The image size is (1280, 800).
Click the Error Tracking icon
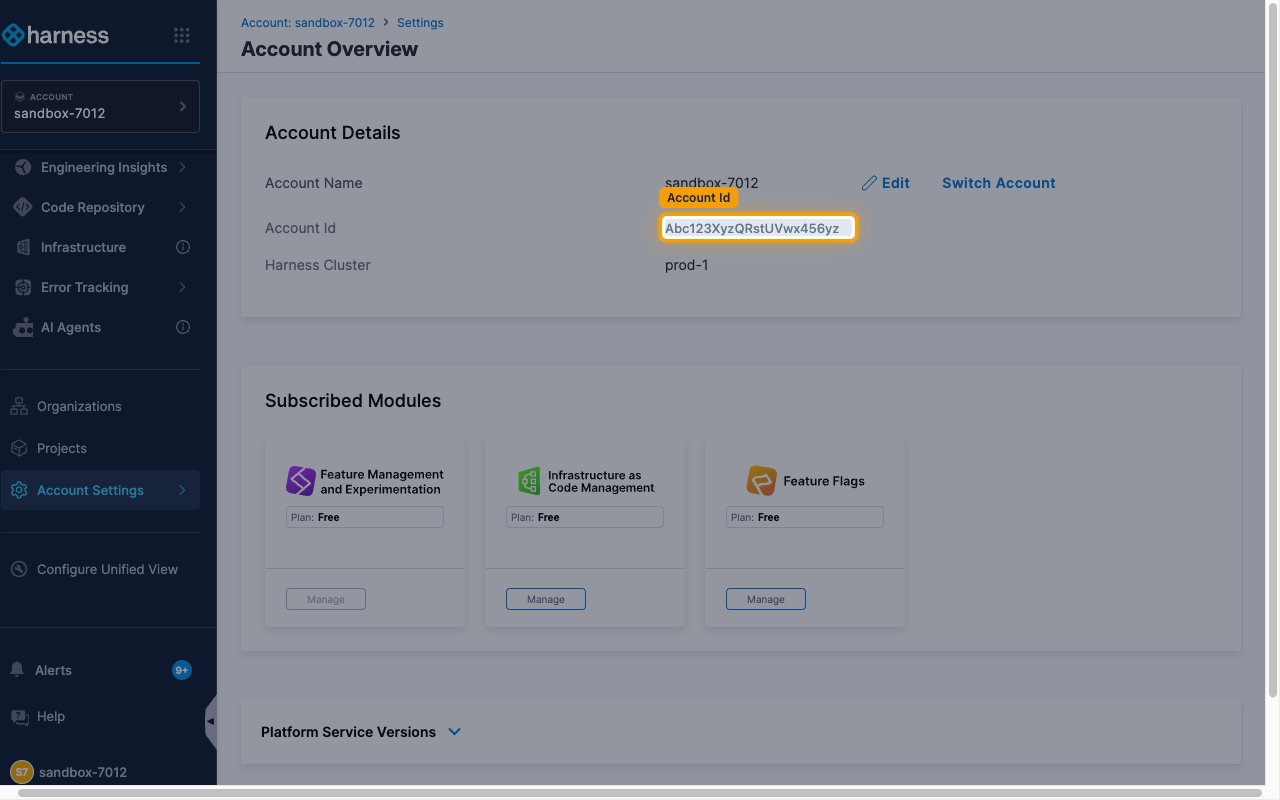22,287
